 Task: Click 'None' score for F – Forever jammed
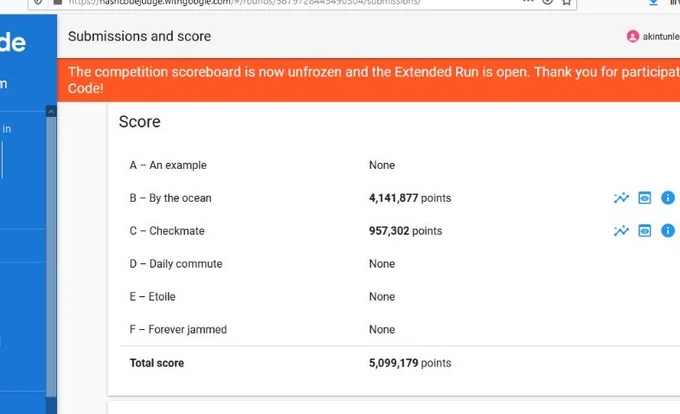[382, 329]
